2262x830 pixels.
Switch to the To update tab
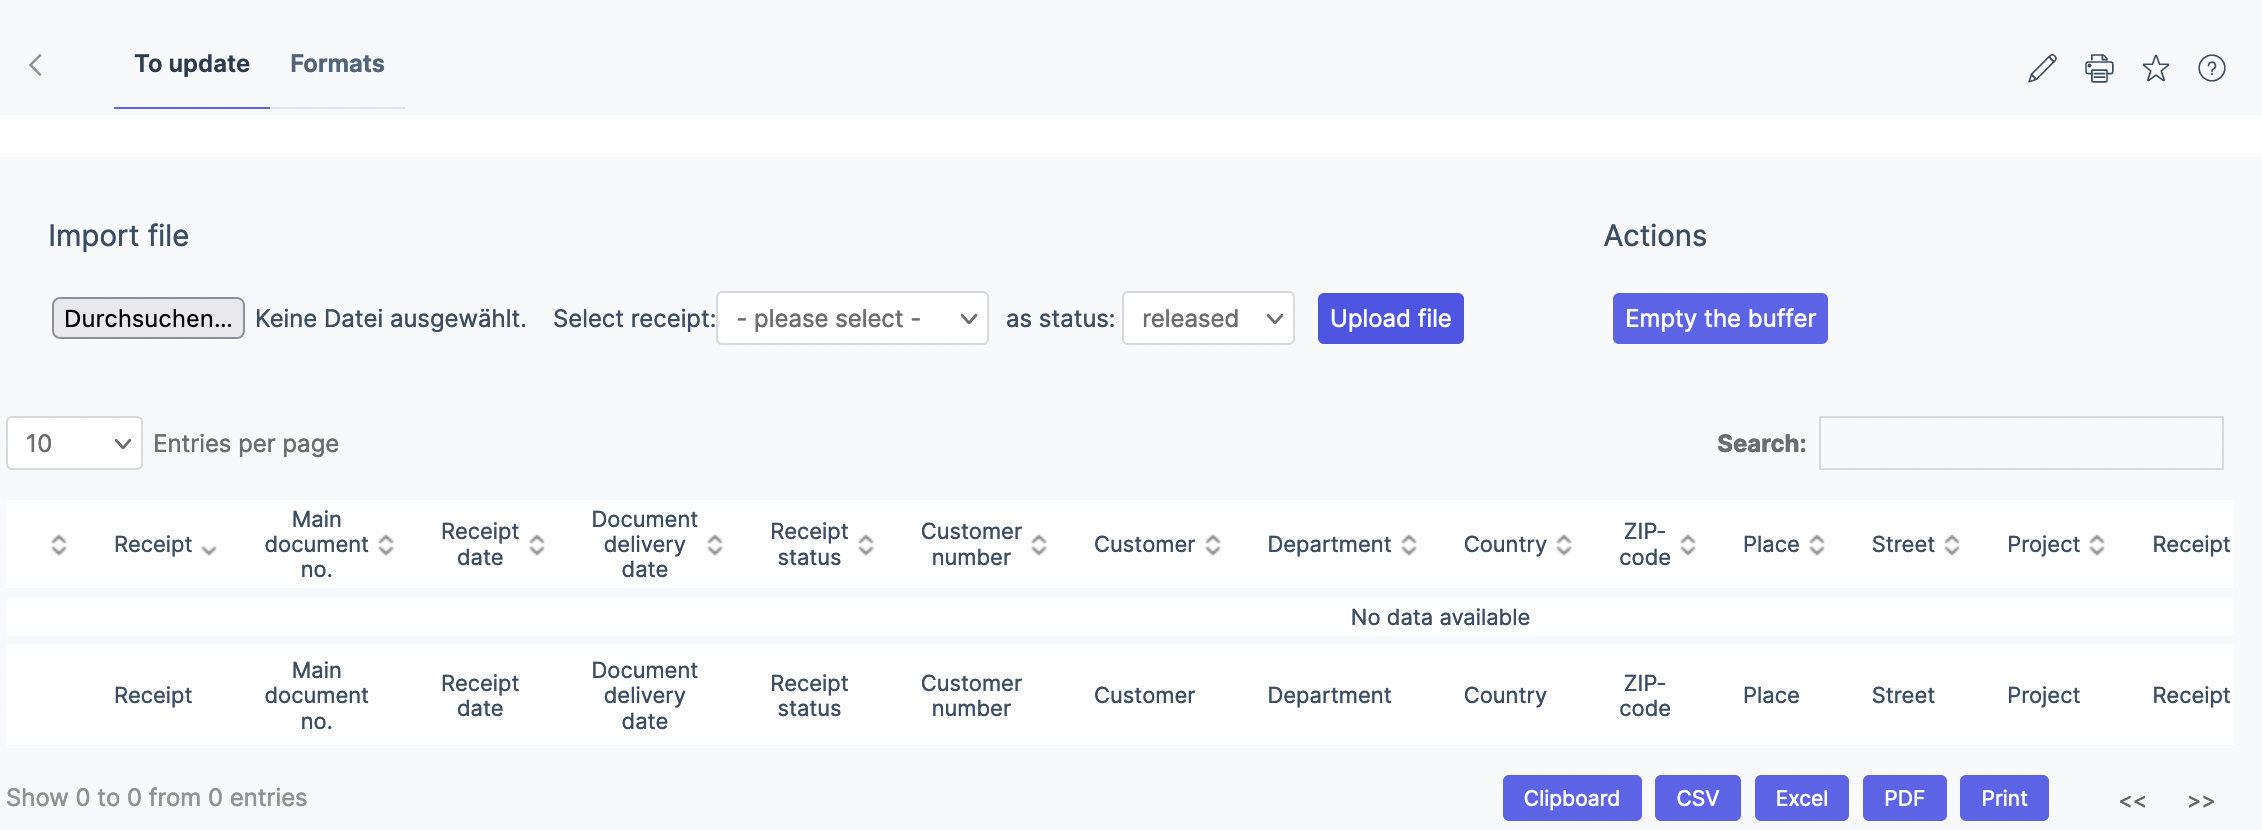(192, 64)
